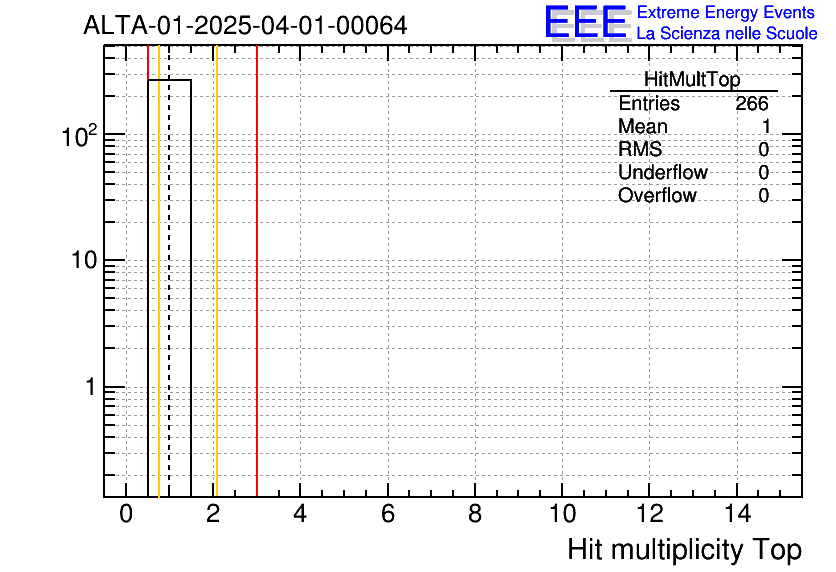Select the Hit multiplicity Top axis title

684,550
